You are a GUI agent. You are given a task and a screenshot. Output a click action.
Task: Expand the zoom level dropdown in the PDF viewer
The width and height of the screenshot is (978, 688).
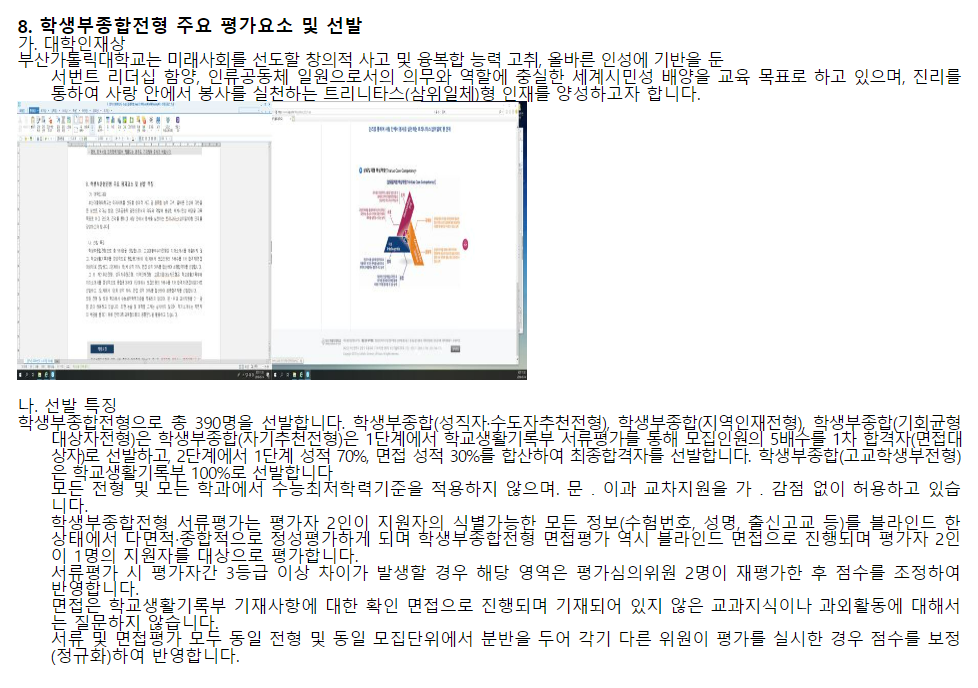pyautogui.click(x=293, y=118)
